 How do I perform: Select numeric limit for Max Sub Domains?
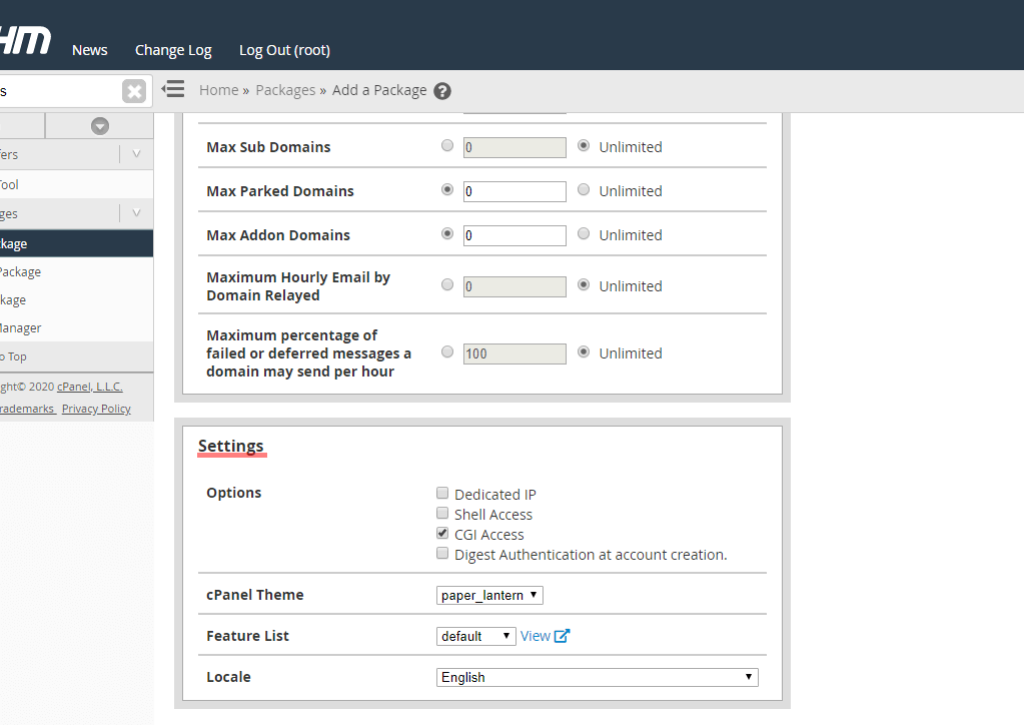coord(447,146)
